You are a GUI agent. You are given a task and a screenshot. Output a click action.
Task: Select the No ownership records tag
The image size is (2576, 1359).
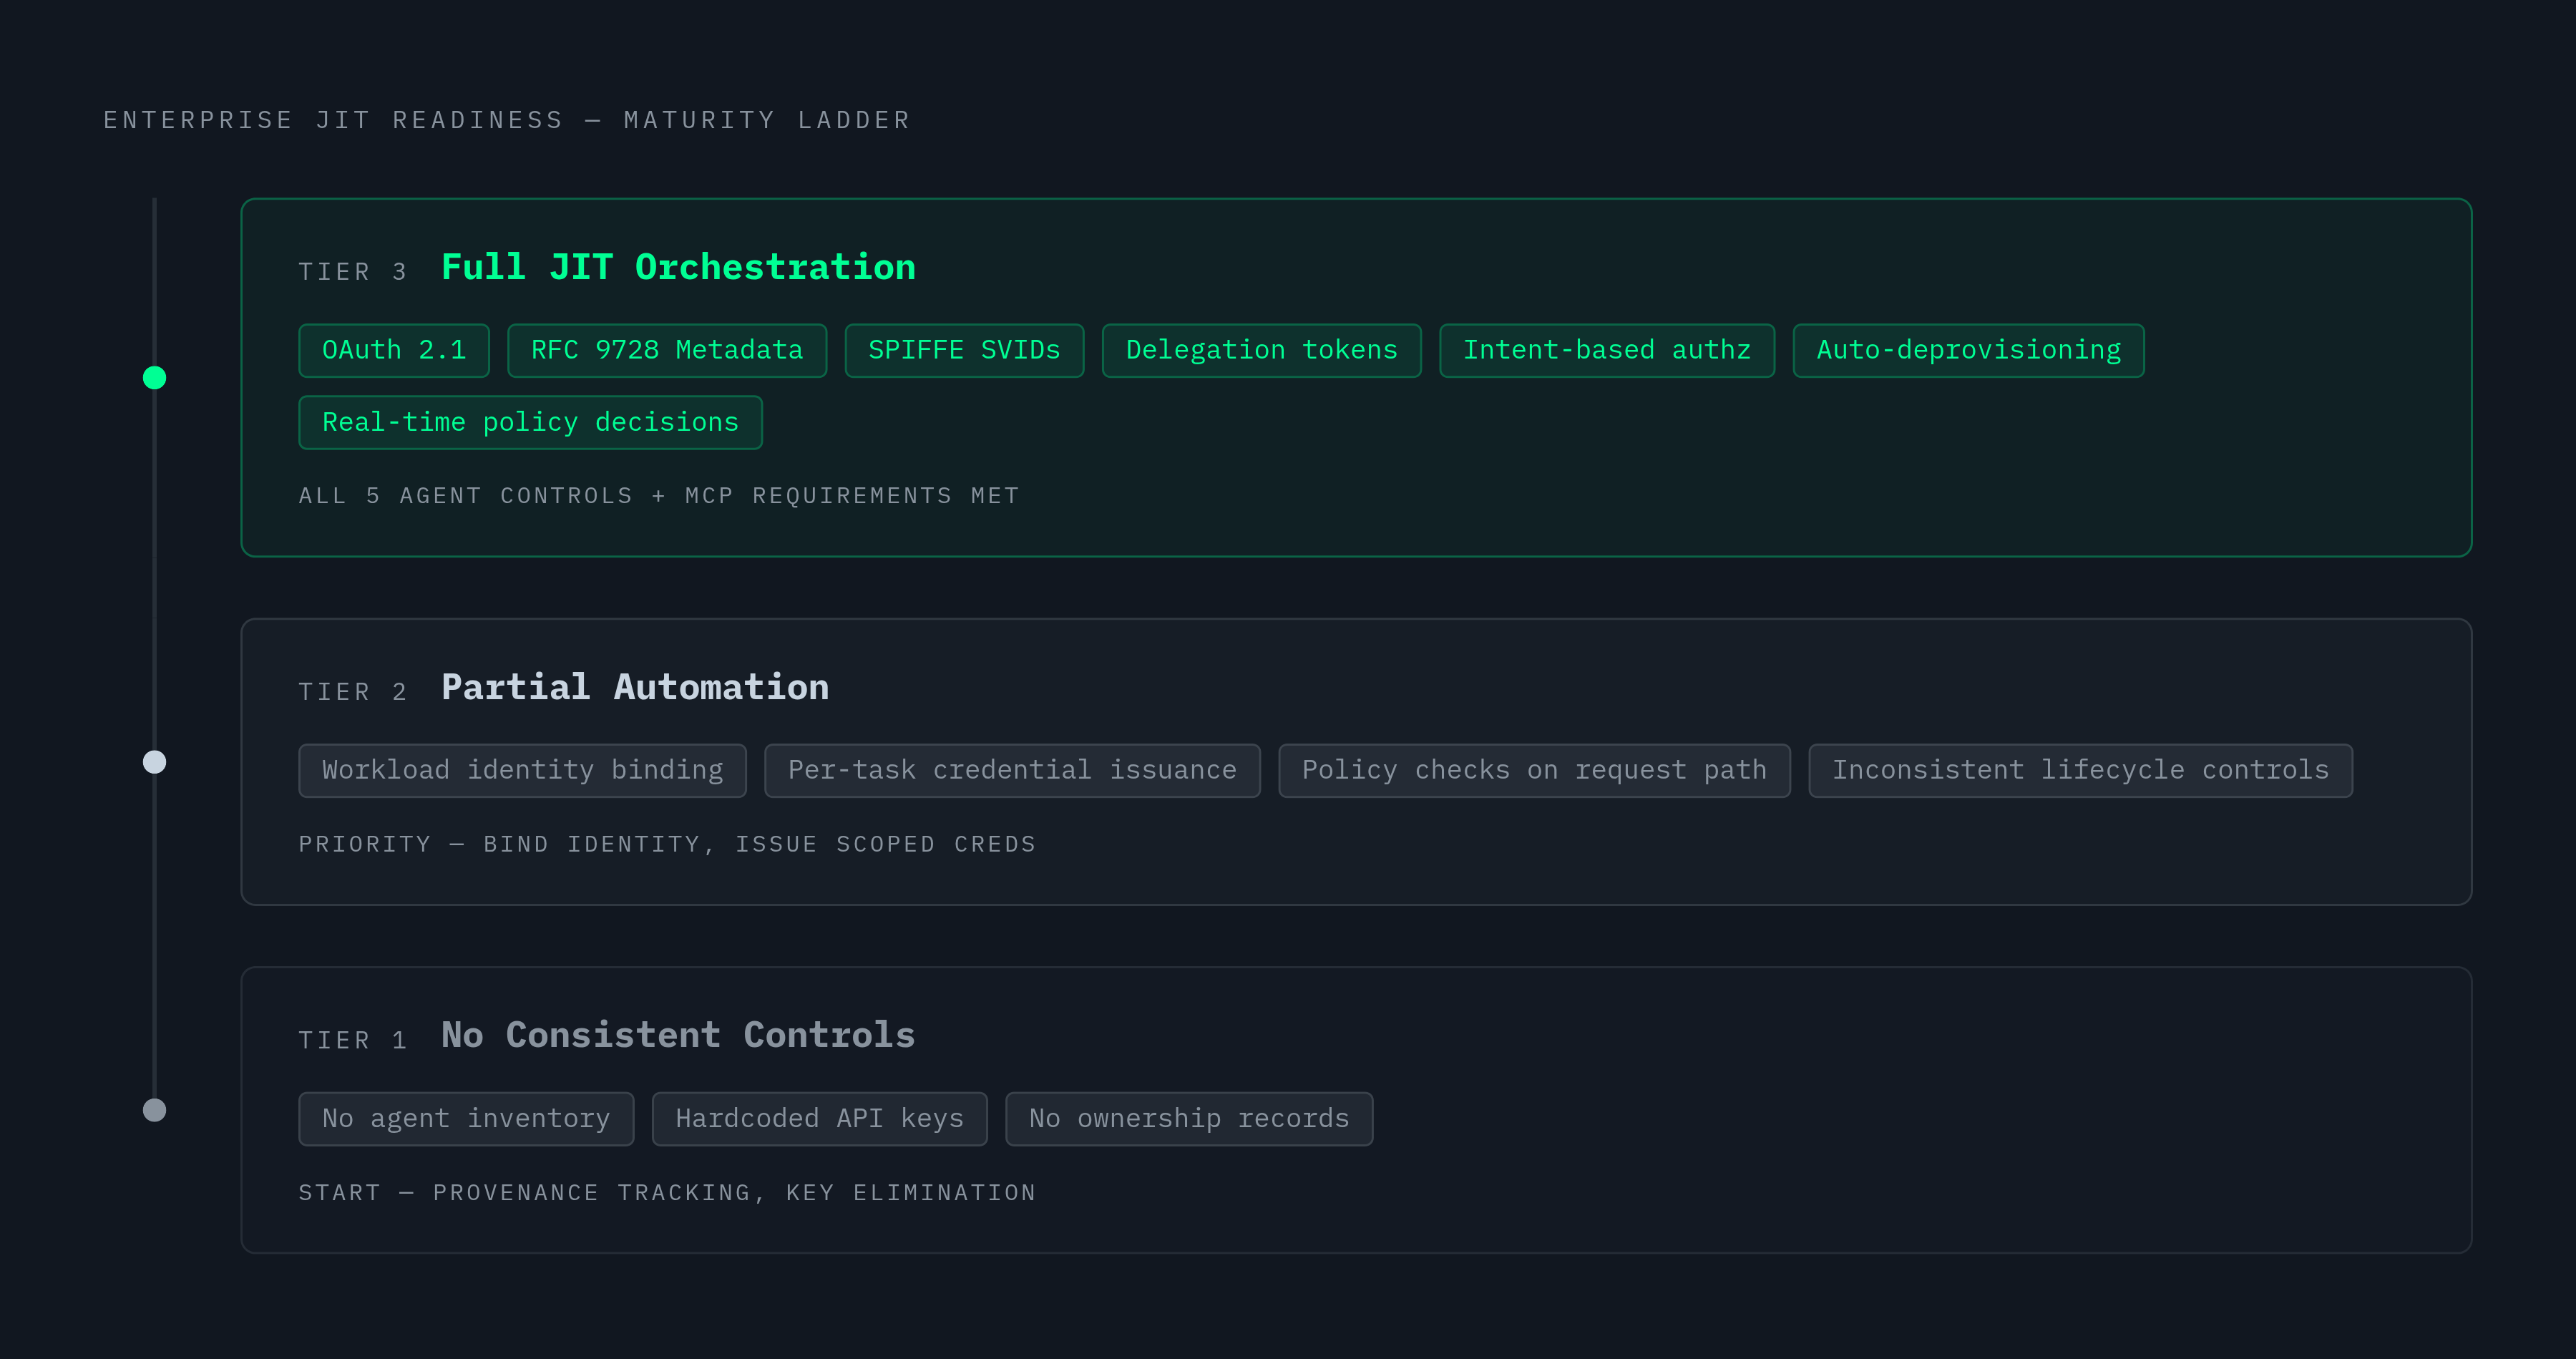coord(1189,1118)
